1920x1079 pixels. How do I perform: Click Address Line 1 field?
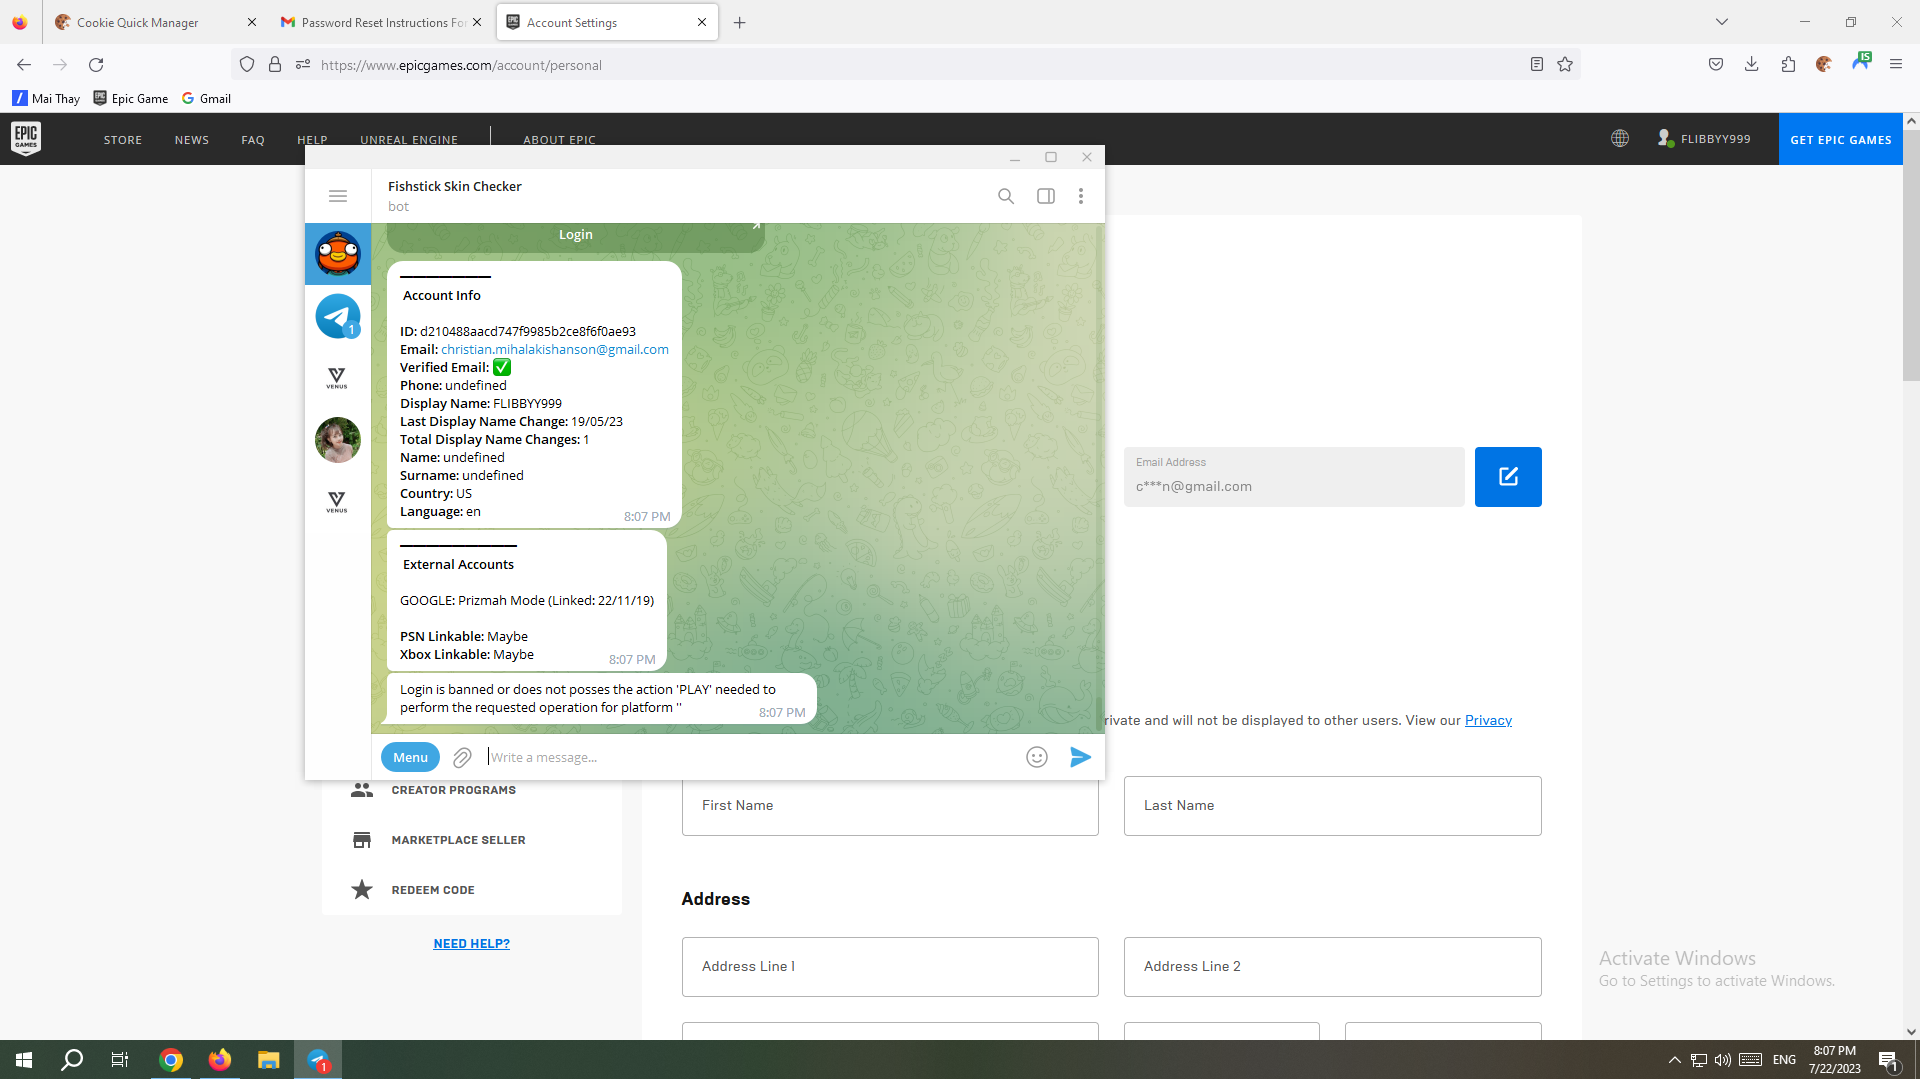(890, 967)
